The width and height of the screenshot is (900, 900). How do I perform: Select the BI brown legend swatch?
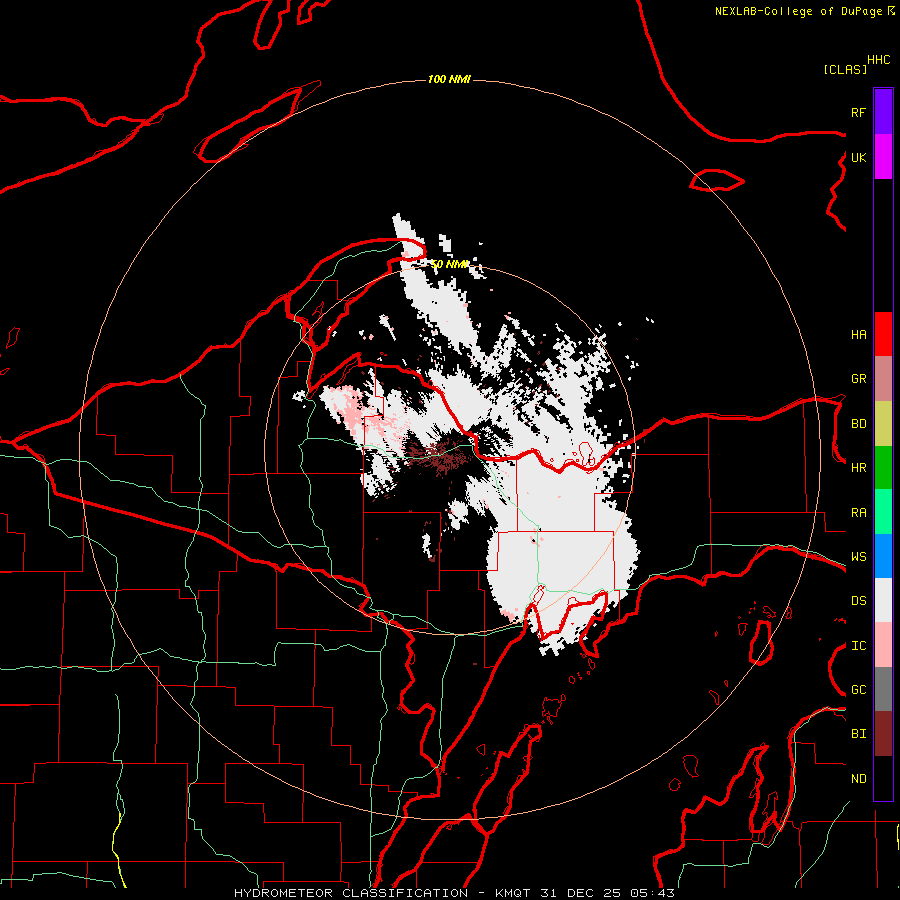pyautogui.click(x=883, y=734)
